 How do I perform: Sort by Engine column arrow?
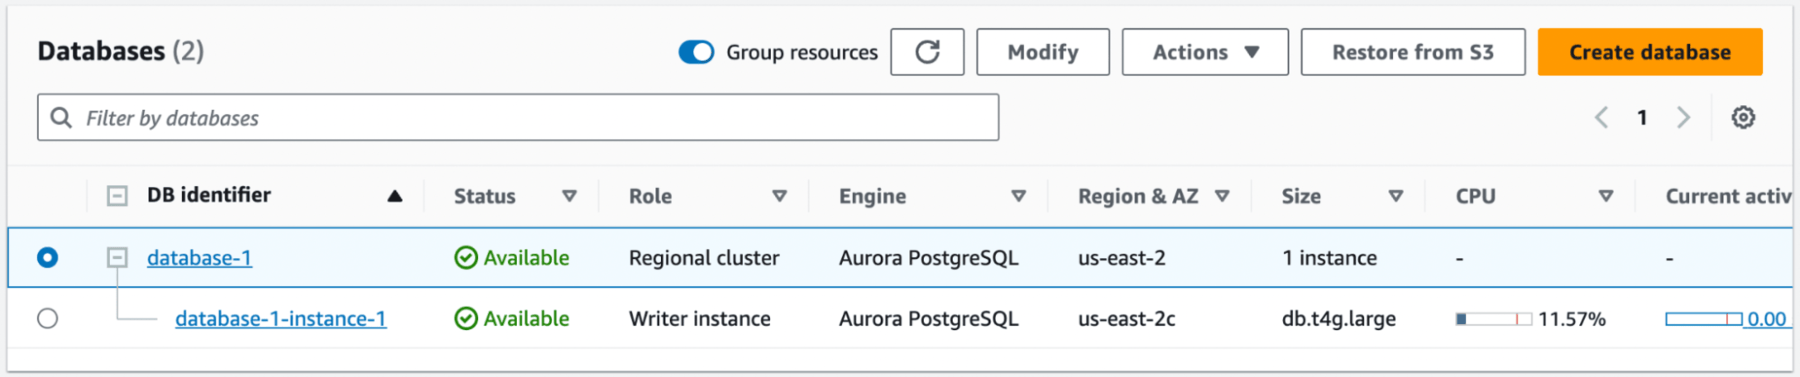(x=1018, y=196)
